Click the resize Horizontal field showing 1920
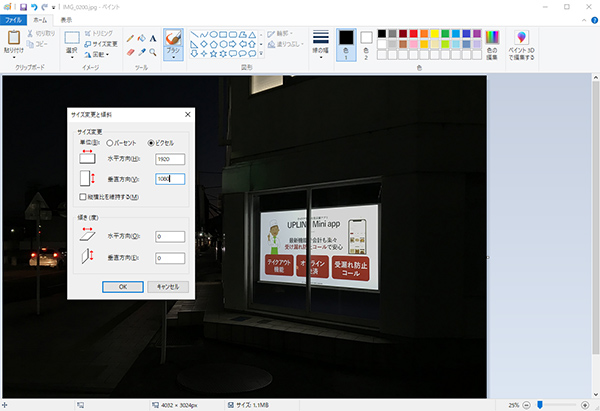 point(170,159)
